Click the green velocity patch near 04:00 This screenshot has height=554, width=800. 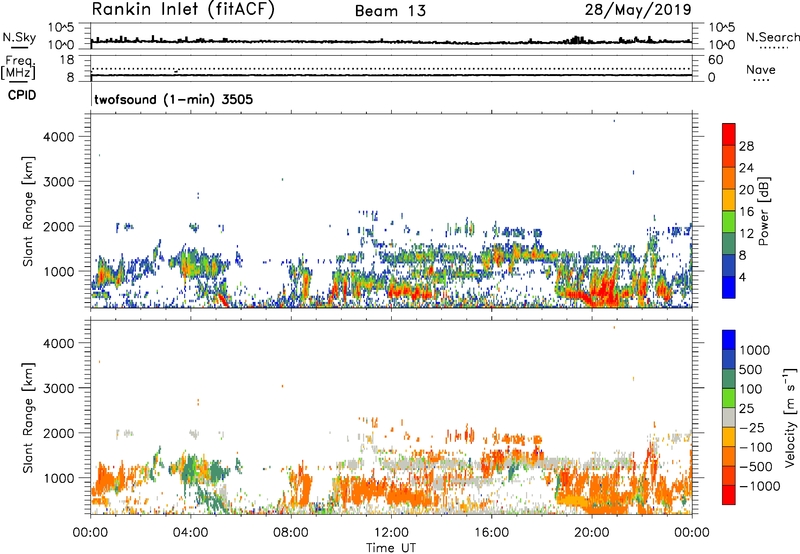[x=191, y=468]
